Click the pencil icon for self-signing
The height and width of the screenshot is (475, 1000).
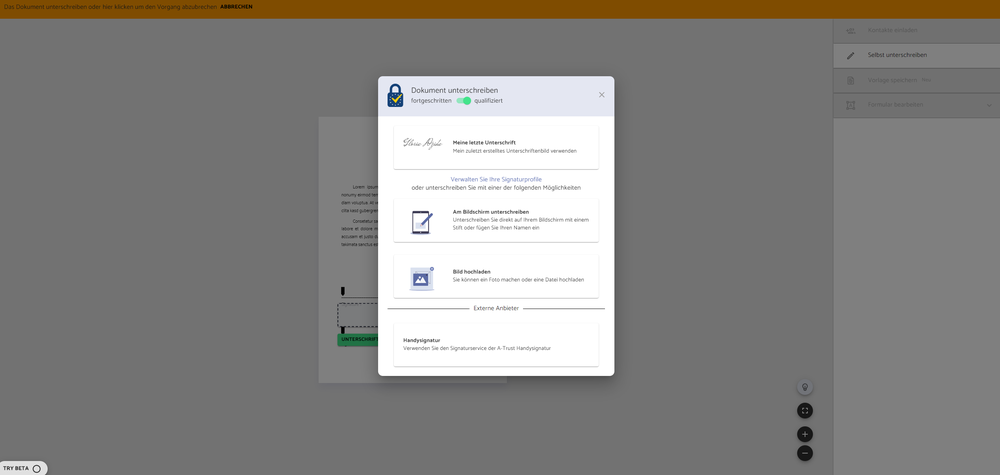click(x=850, y=55)
